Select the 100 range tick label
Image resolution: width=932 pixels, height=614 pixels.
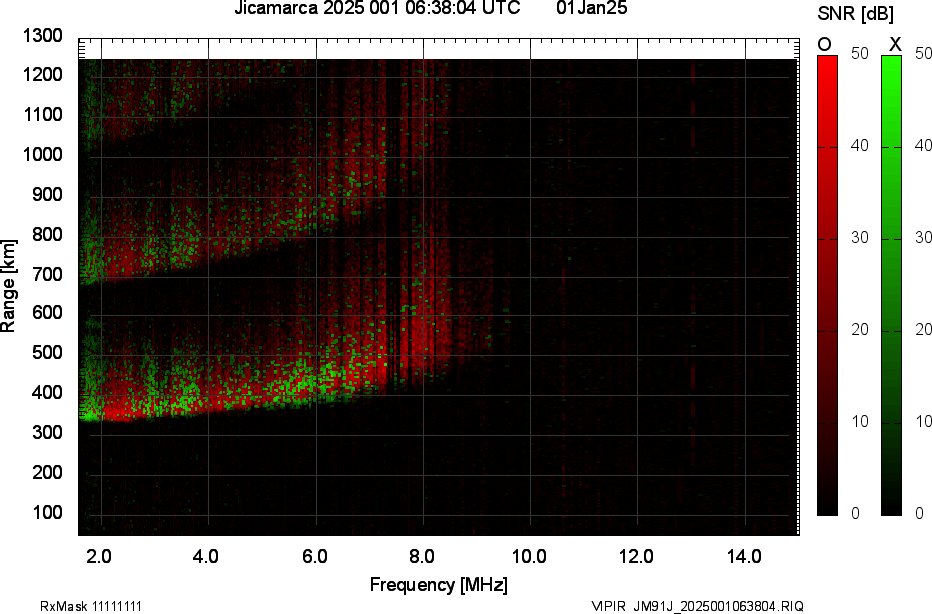tap(47, 512)
